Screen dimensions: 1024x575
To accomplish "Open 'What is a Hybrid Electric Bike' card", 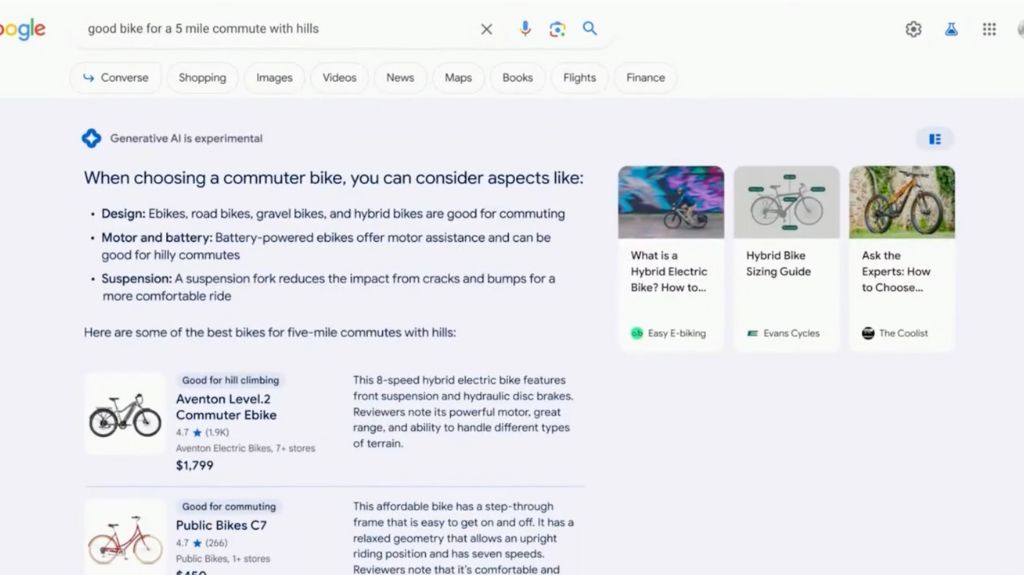I will click(x=671, y=259).
